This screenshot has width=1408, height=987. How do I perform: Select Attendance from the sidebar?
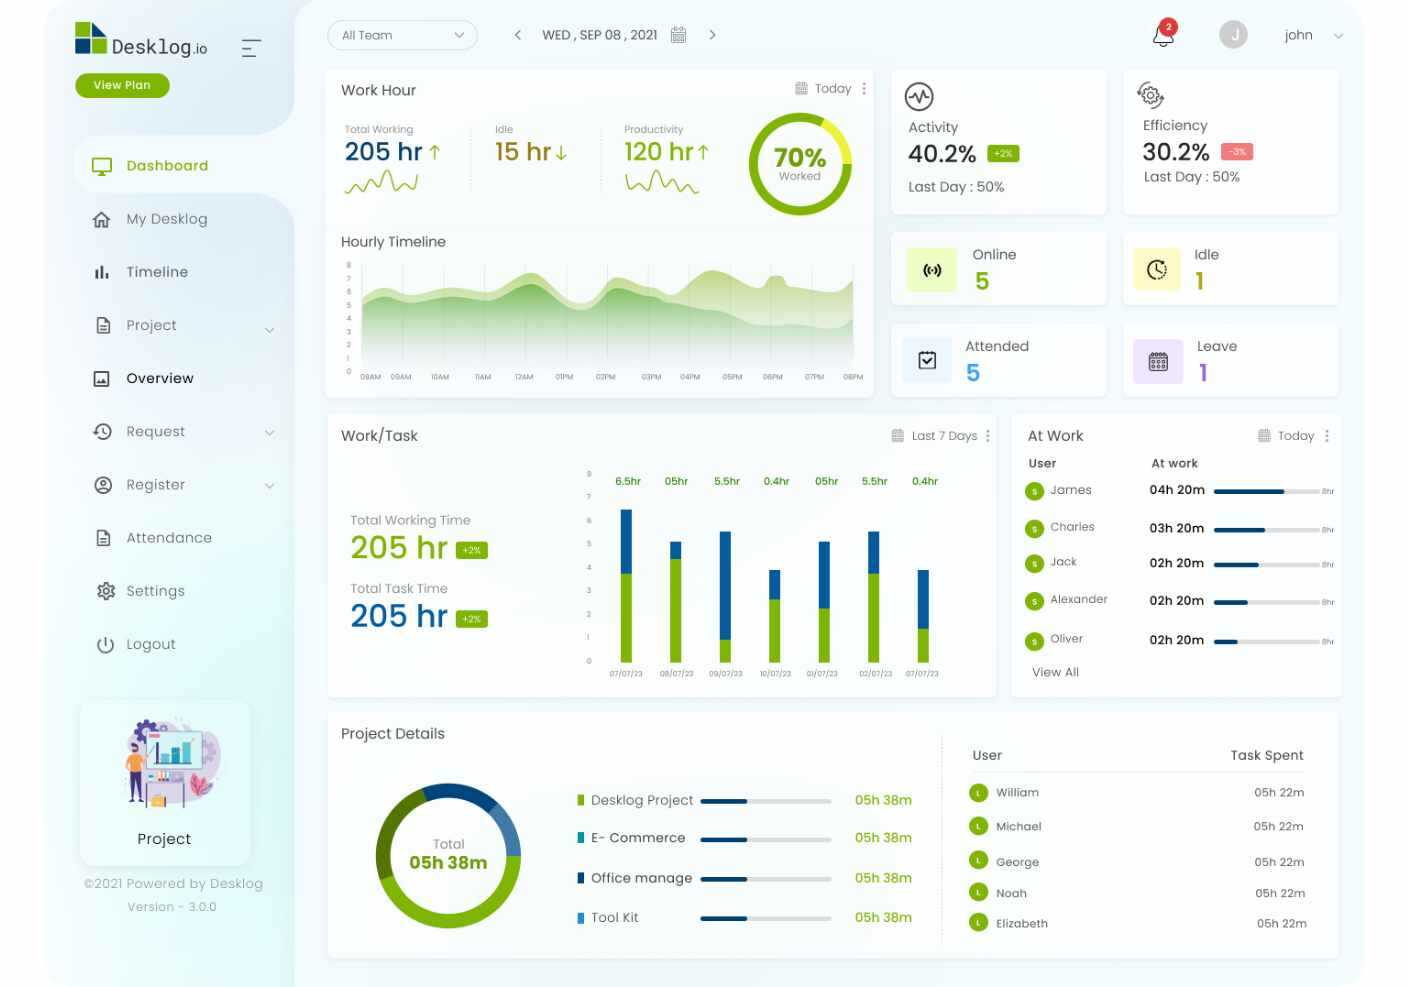169,538
